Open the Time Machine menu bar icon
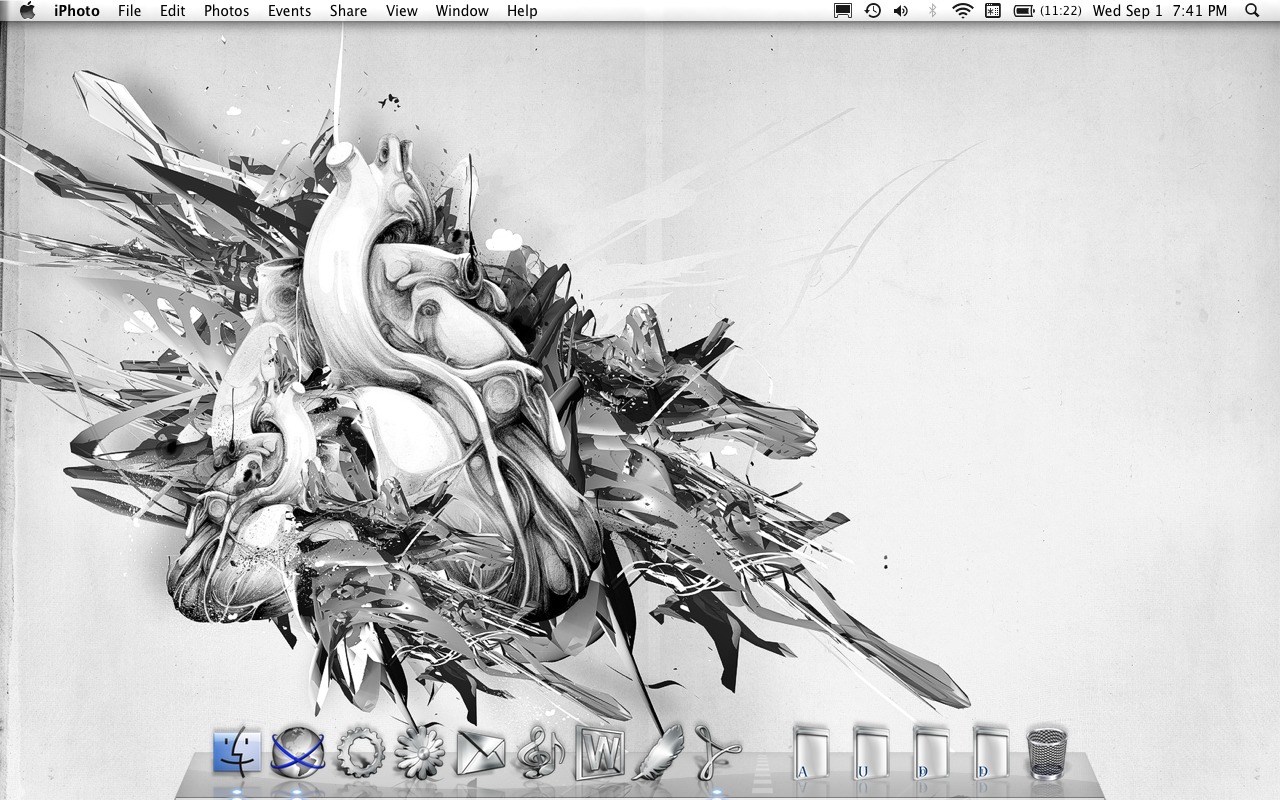Viewport: 1280px width, 800px height. [x=873, y=11]
